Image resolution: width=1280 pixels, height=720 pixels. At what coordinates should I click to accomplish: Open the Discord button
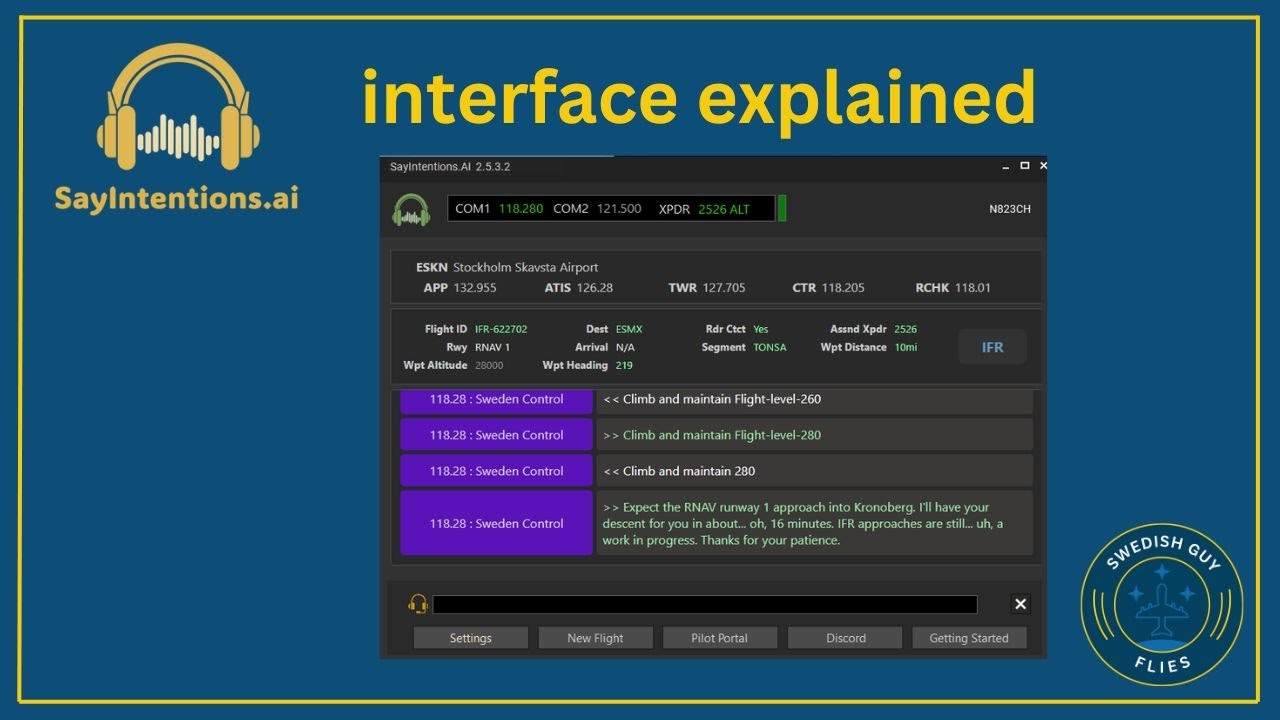tap(845, 638)
